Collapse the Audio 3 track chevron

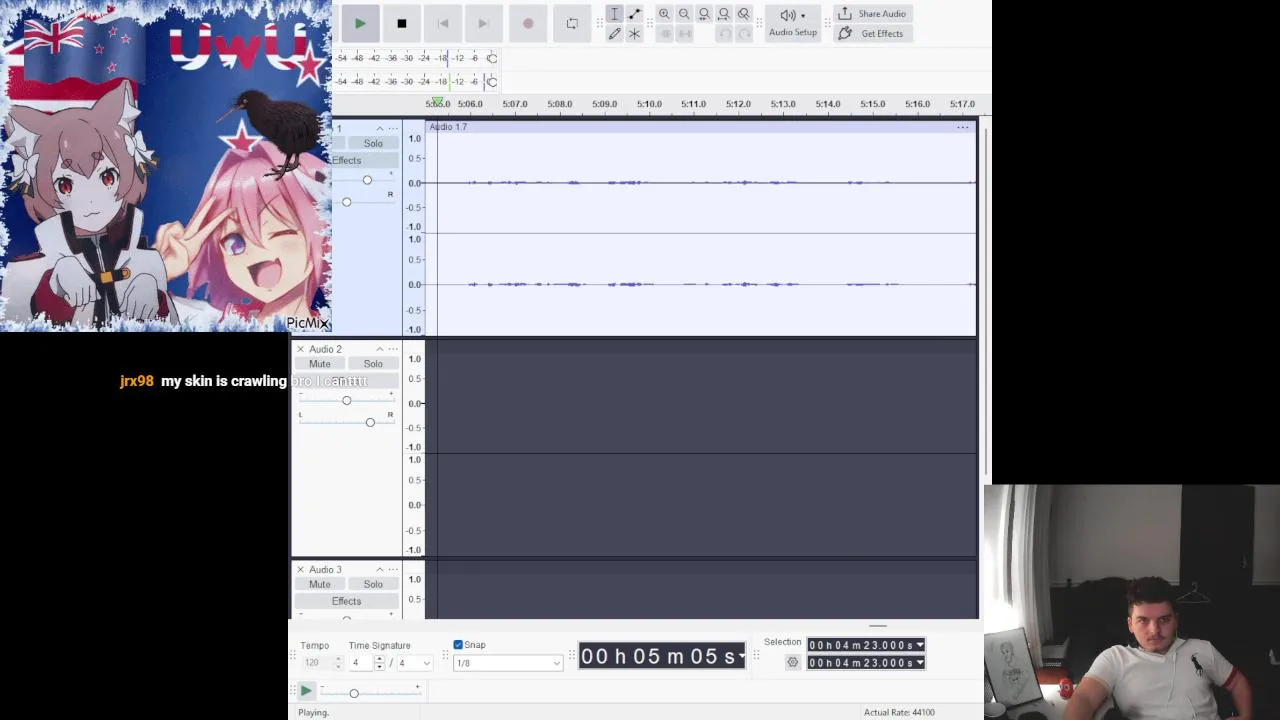(x=379, y=569)
